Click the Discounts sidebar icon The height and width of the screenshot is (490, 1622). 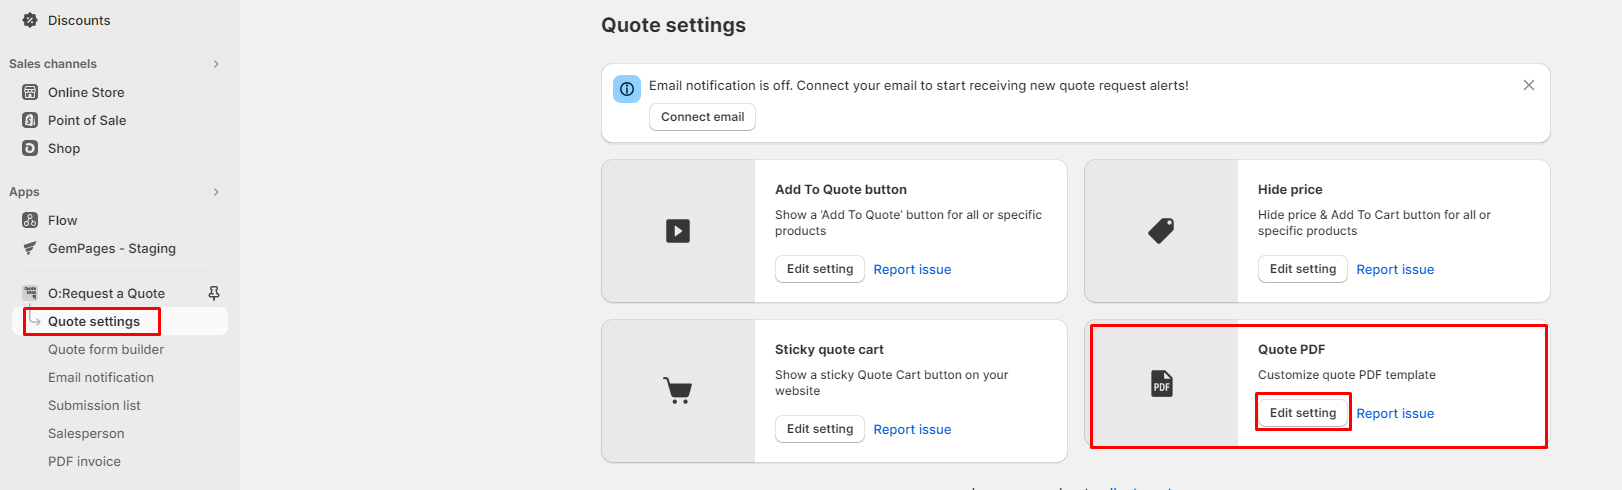pos(30,20)
